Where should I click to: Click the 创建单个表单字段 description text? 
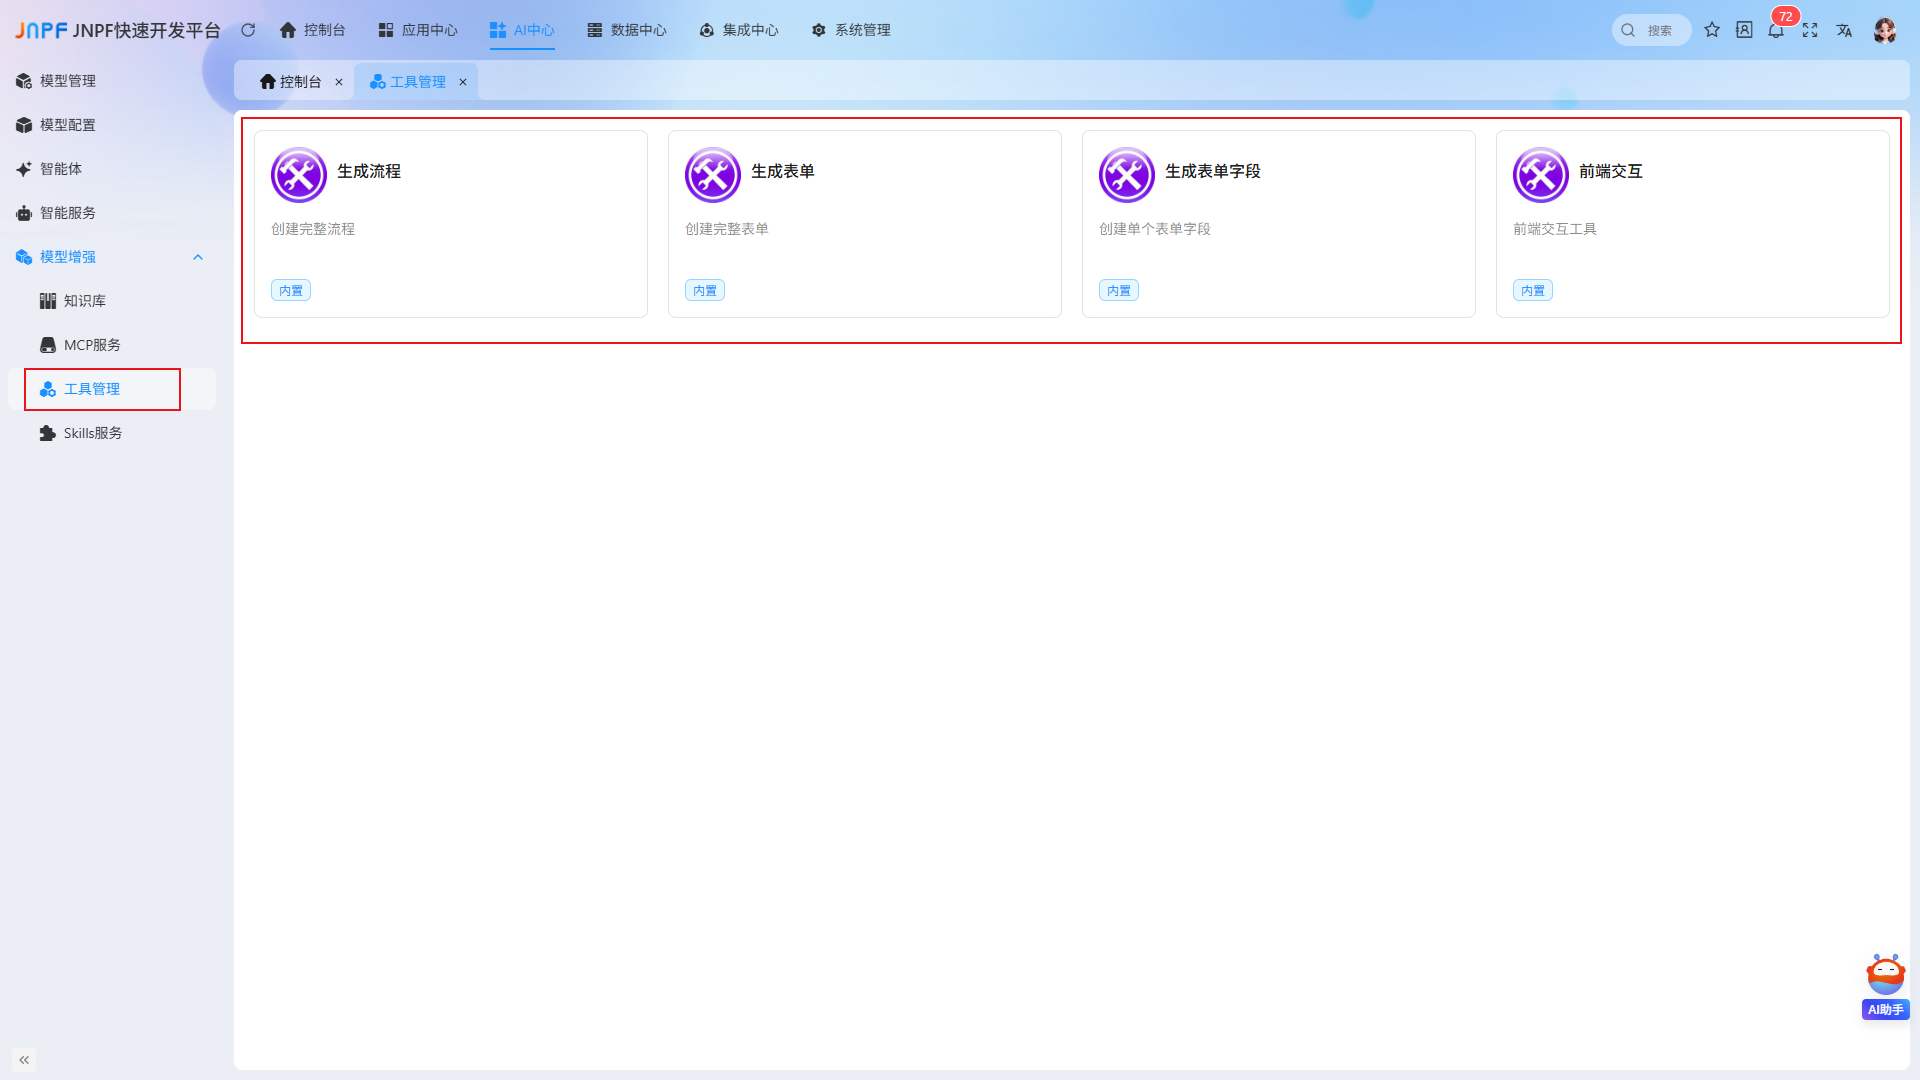coord(1155,229)
